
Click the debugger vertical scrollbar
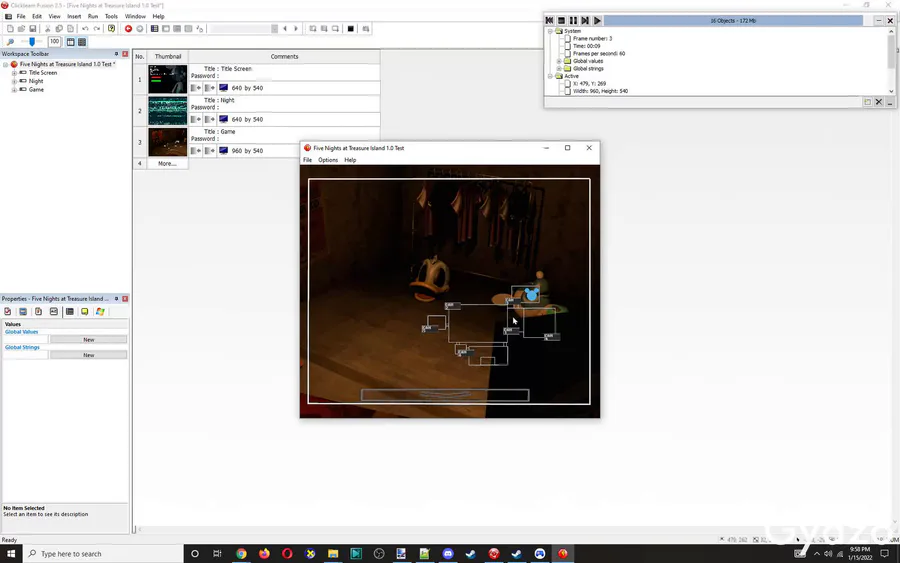pos(891,61)
